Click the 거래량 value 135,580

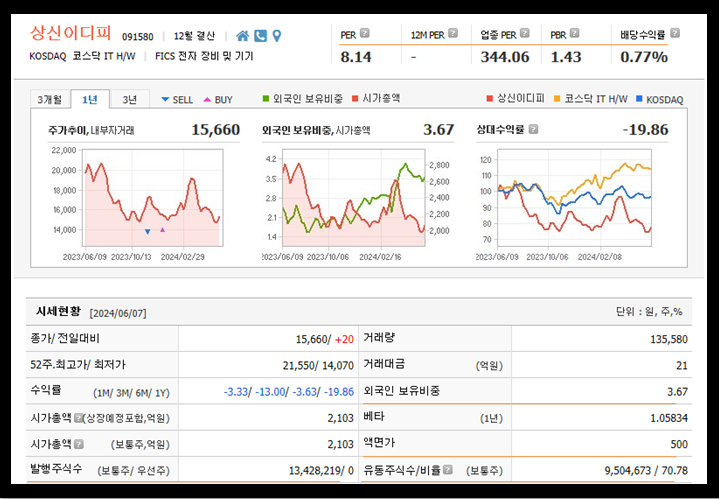669,339
